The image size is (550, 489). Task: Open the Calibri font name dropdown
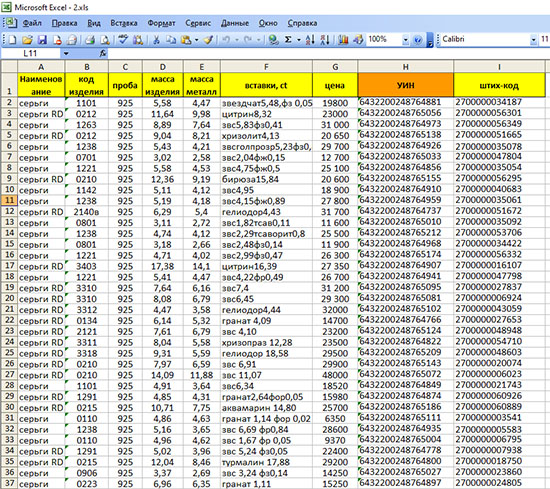tap(533, 40)
